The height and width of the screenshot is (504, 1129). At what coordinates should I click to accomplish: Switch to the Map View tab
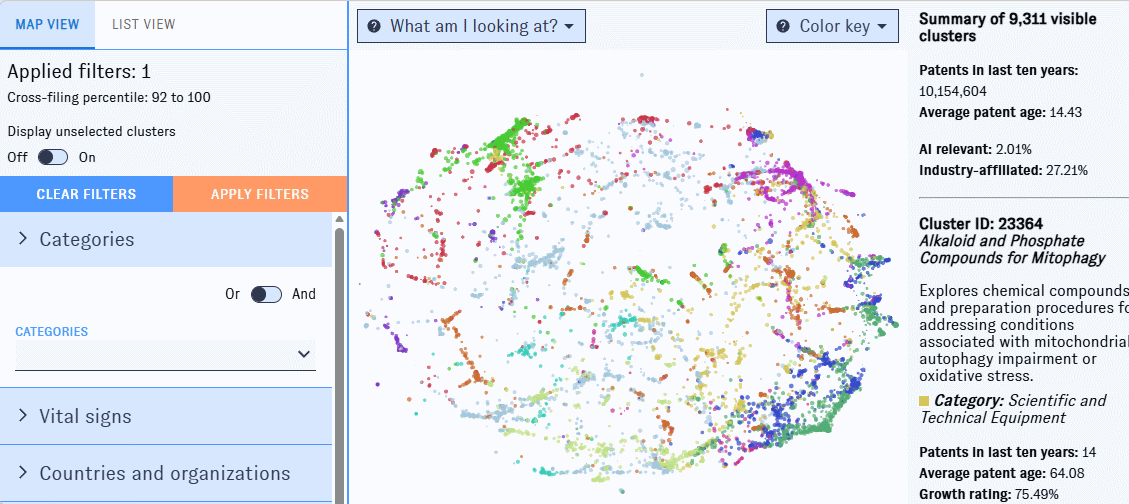pos(48,24)
